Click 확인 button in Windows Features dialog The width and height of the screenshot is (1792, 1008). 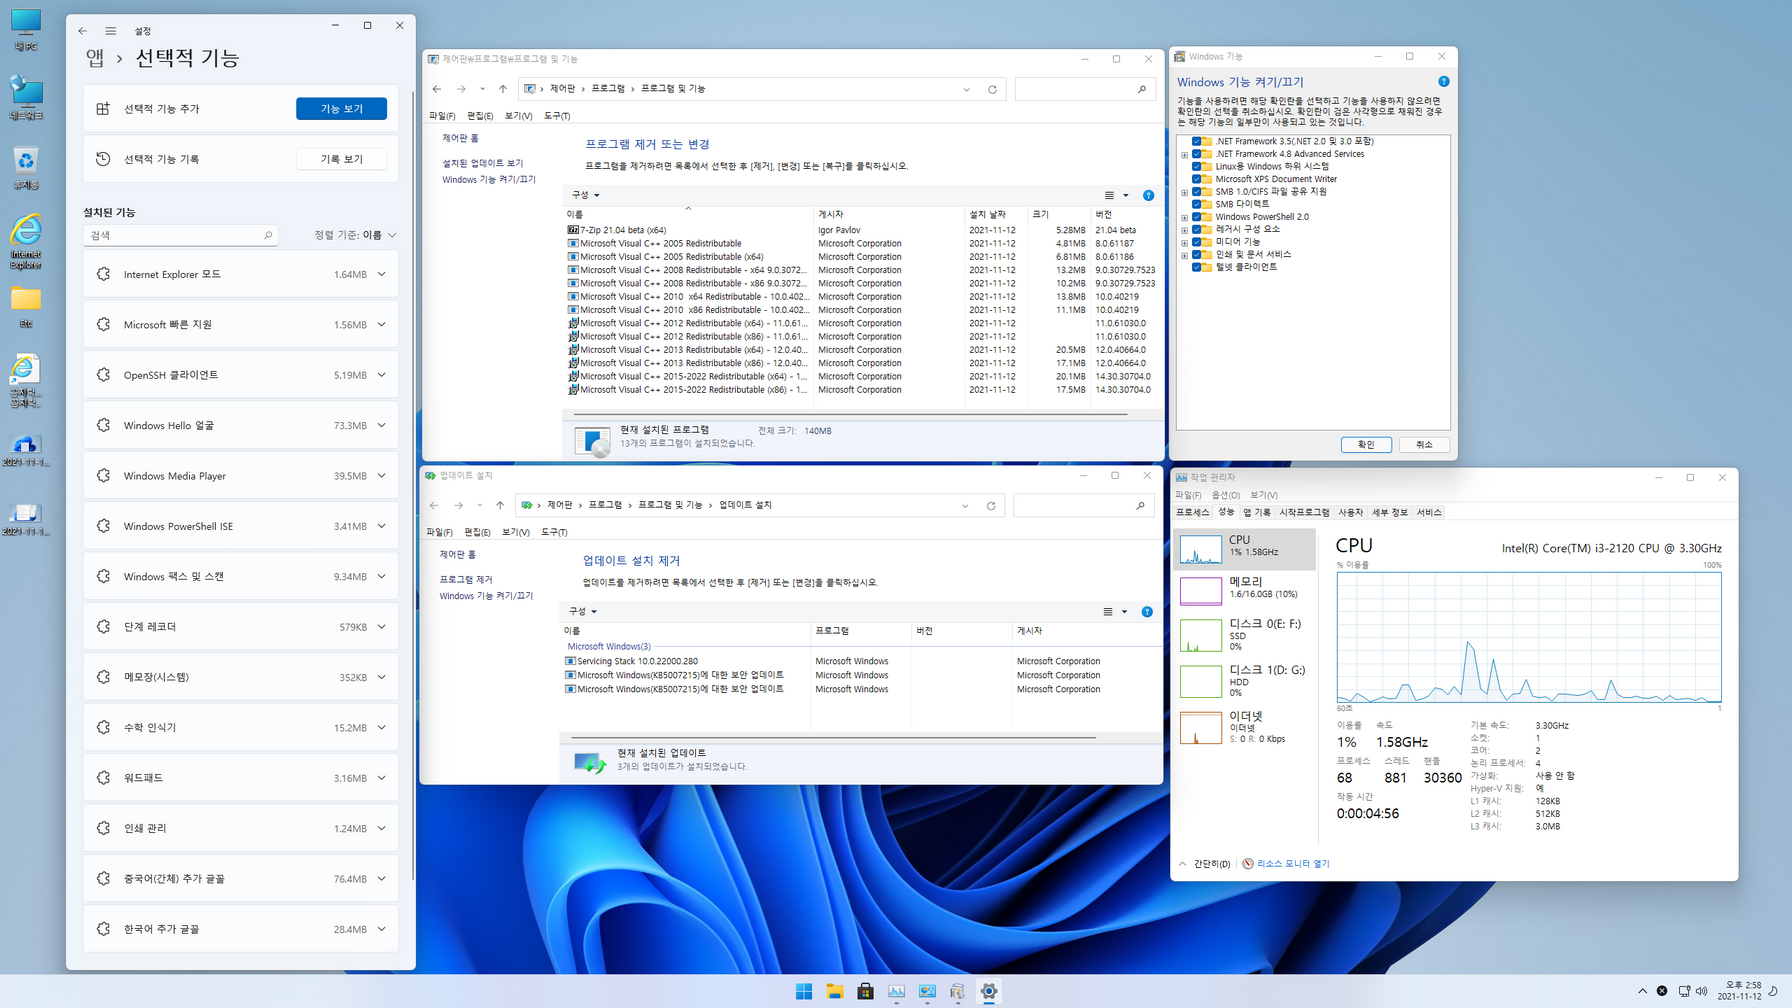pyautogui.click(x=1366, y=445)
